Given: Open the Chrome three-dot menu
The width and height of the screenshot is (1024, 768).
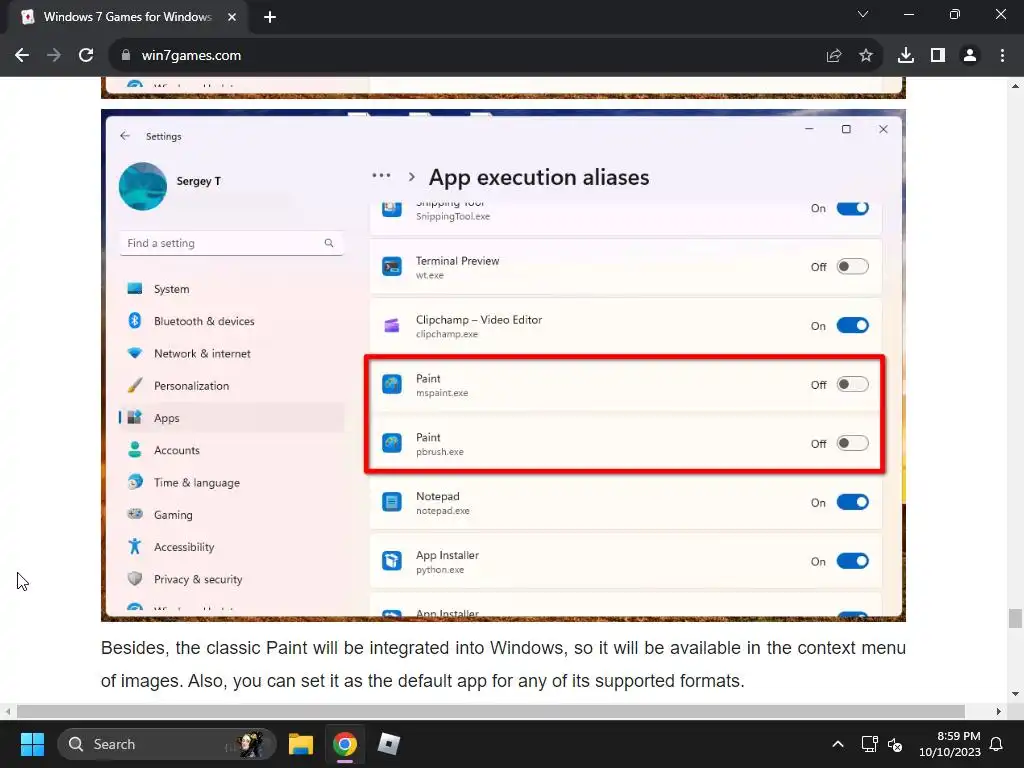Looking at the screenshot, I should tap(1002, 56).
